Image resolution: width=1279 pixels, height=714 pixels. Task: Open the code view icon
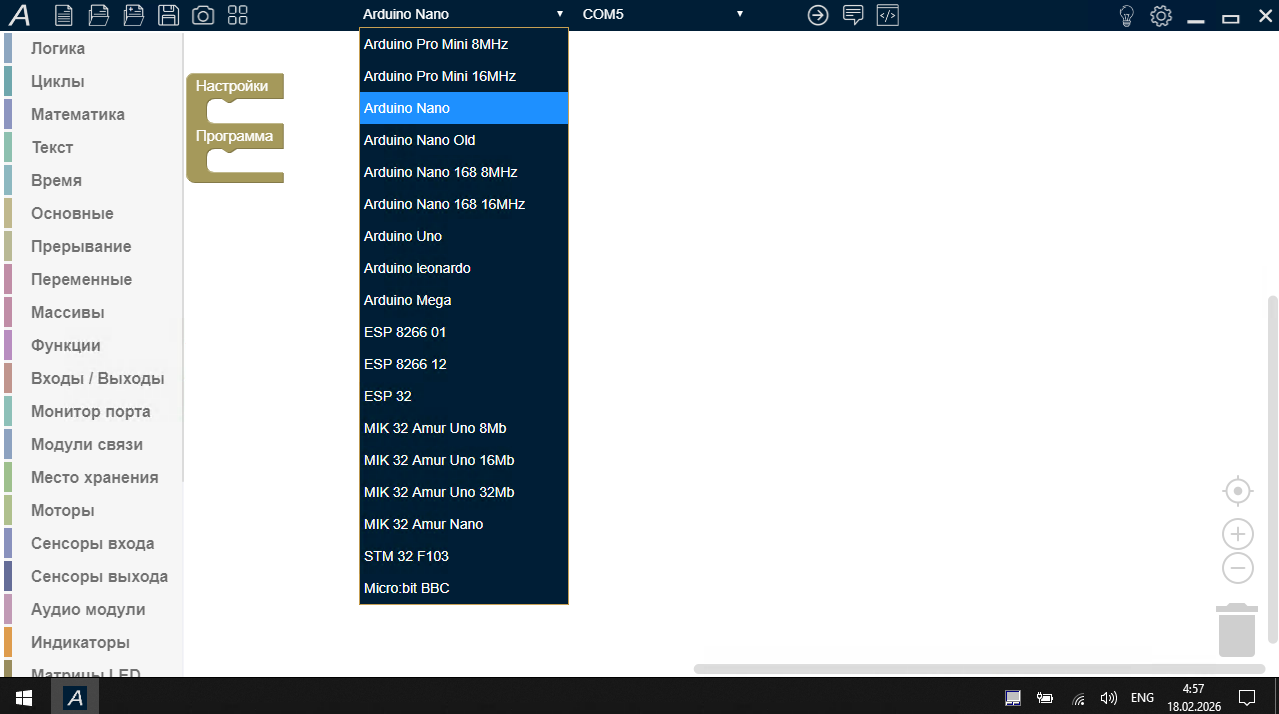pyautogui.click(x=888, y=15)
